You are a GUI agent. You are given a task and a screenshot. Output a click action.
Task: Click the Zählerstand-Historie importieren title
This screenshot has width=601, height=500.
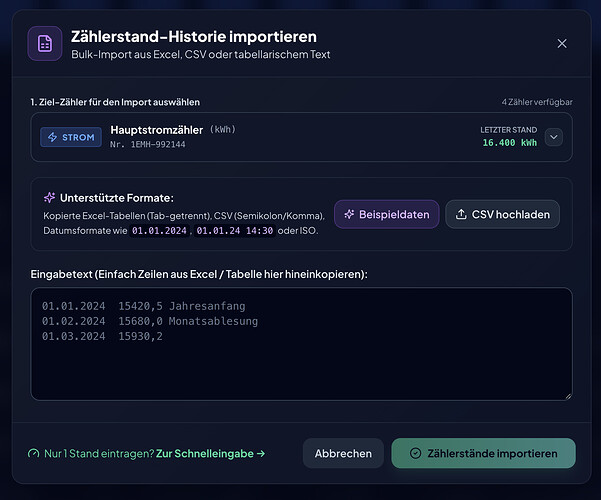click(194, 37)
